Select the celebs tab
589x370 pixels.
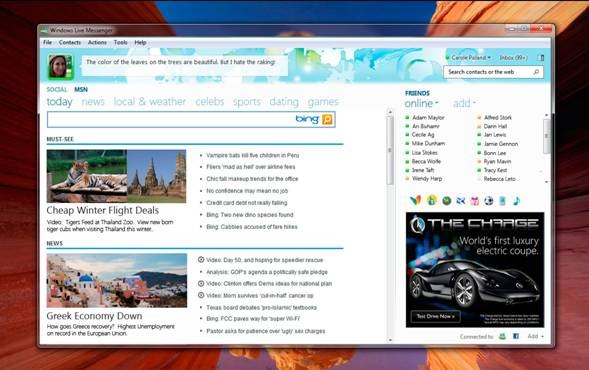210,101
